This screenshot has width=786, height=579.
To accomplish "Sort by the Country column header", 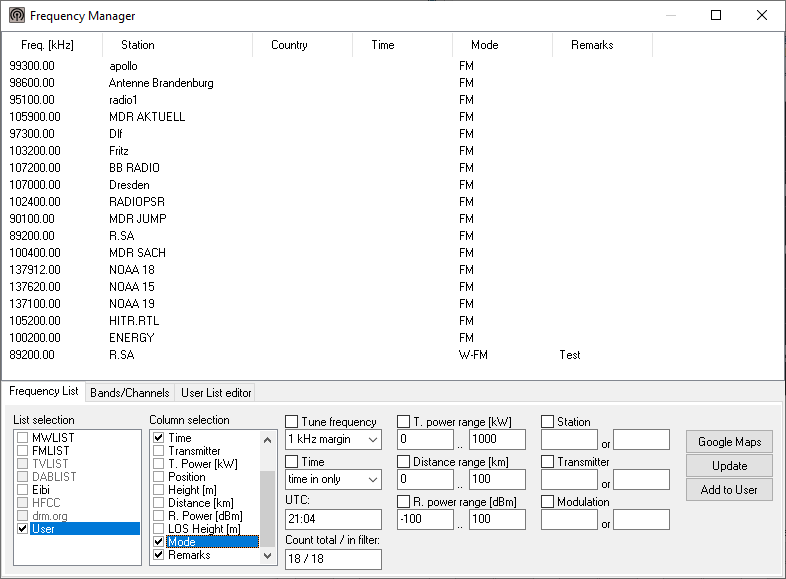I will pyautogui.click(x=302, y=45).
